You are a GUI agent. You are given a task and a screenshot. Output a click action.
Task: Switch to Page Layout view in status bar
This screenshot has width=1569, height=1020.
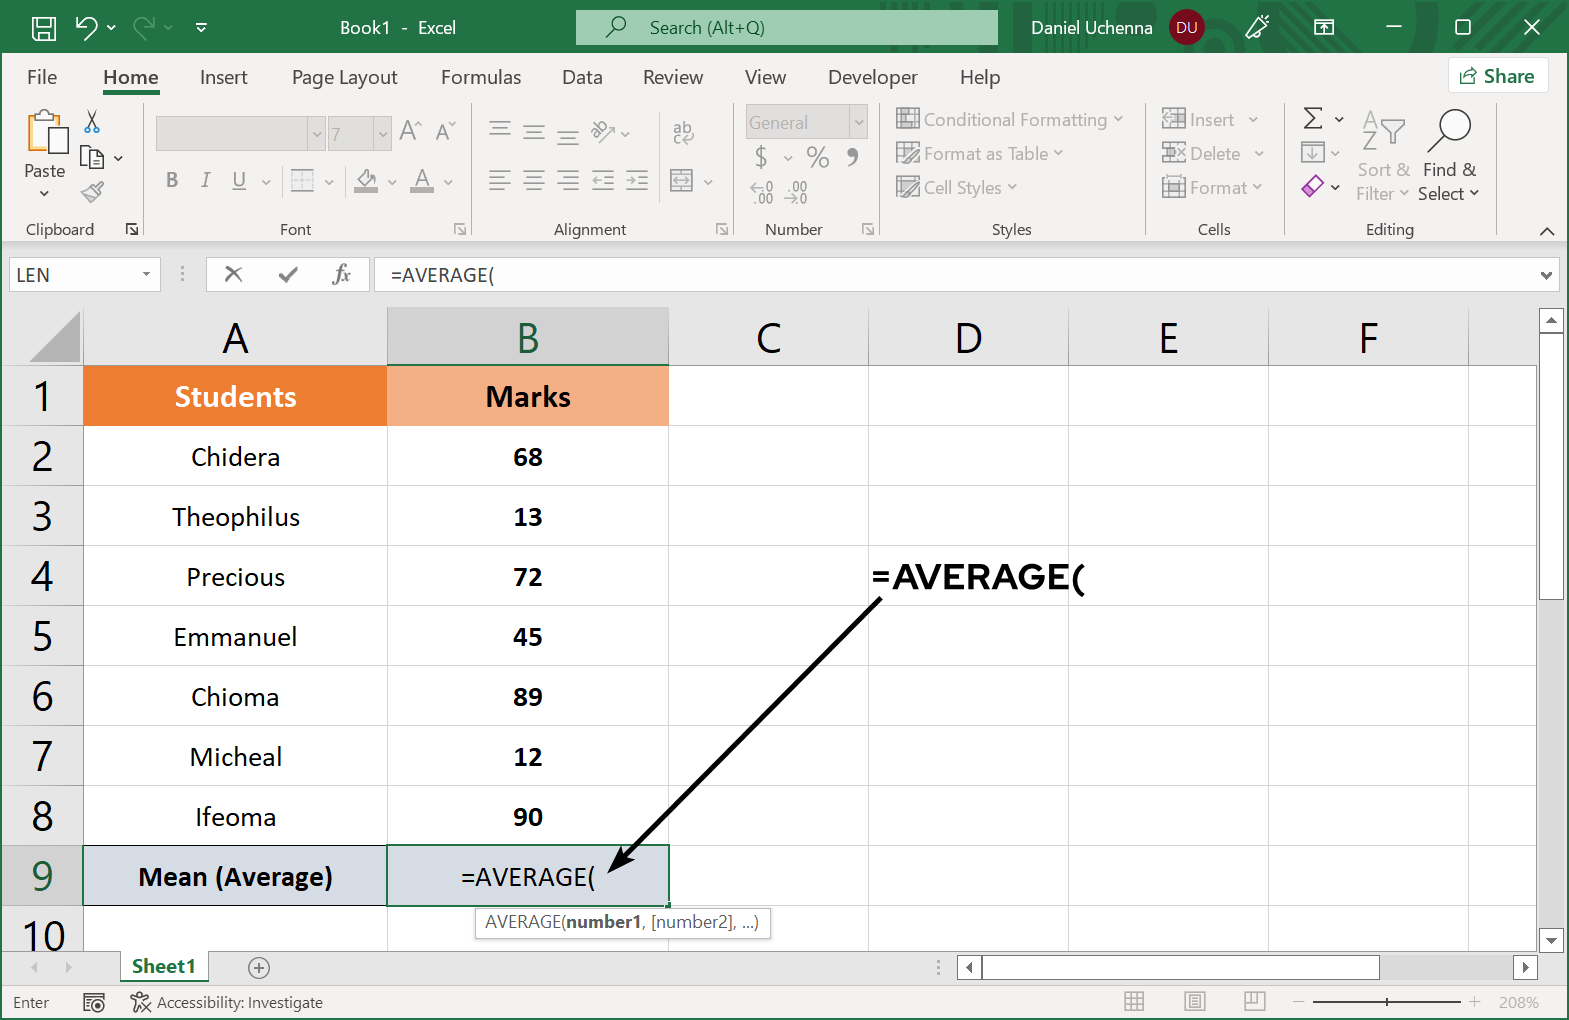pyautogui.click(x=1194, y=1001)
